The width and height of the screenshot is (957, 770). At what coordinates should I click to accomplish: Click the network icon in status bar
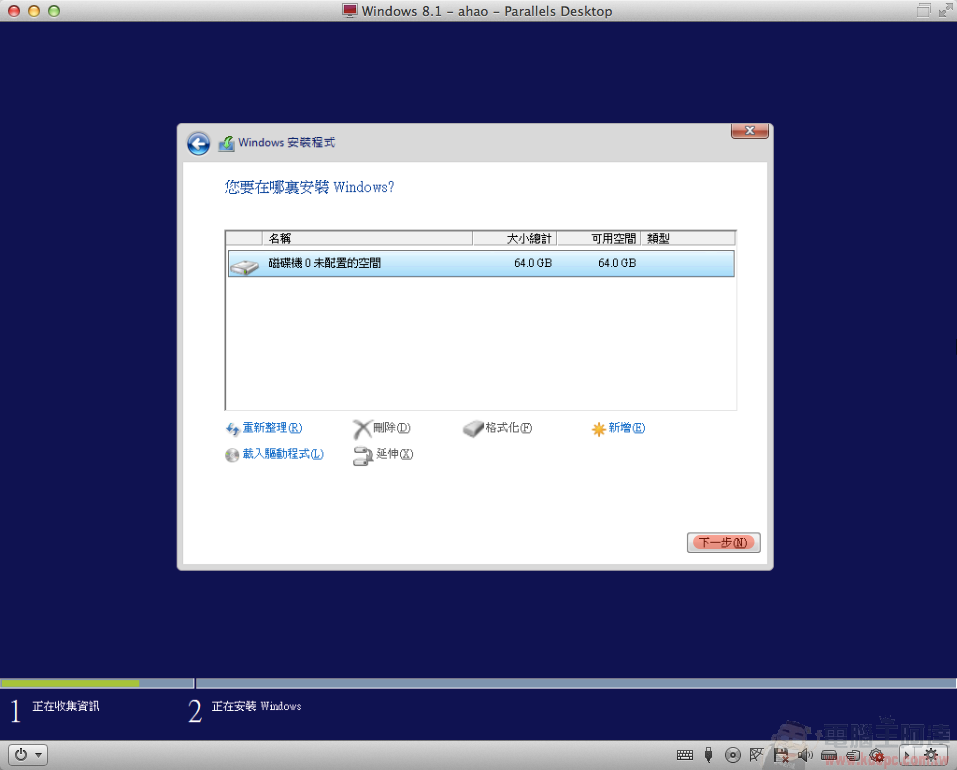pos(756,755)
